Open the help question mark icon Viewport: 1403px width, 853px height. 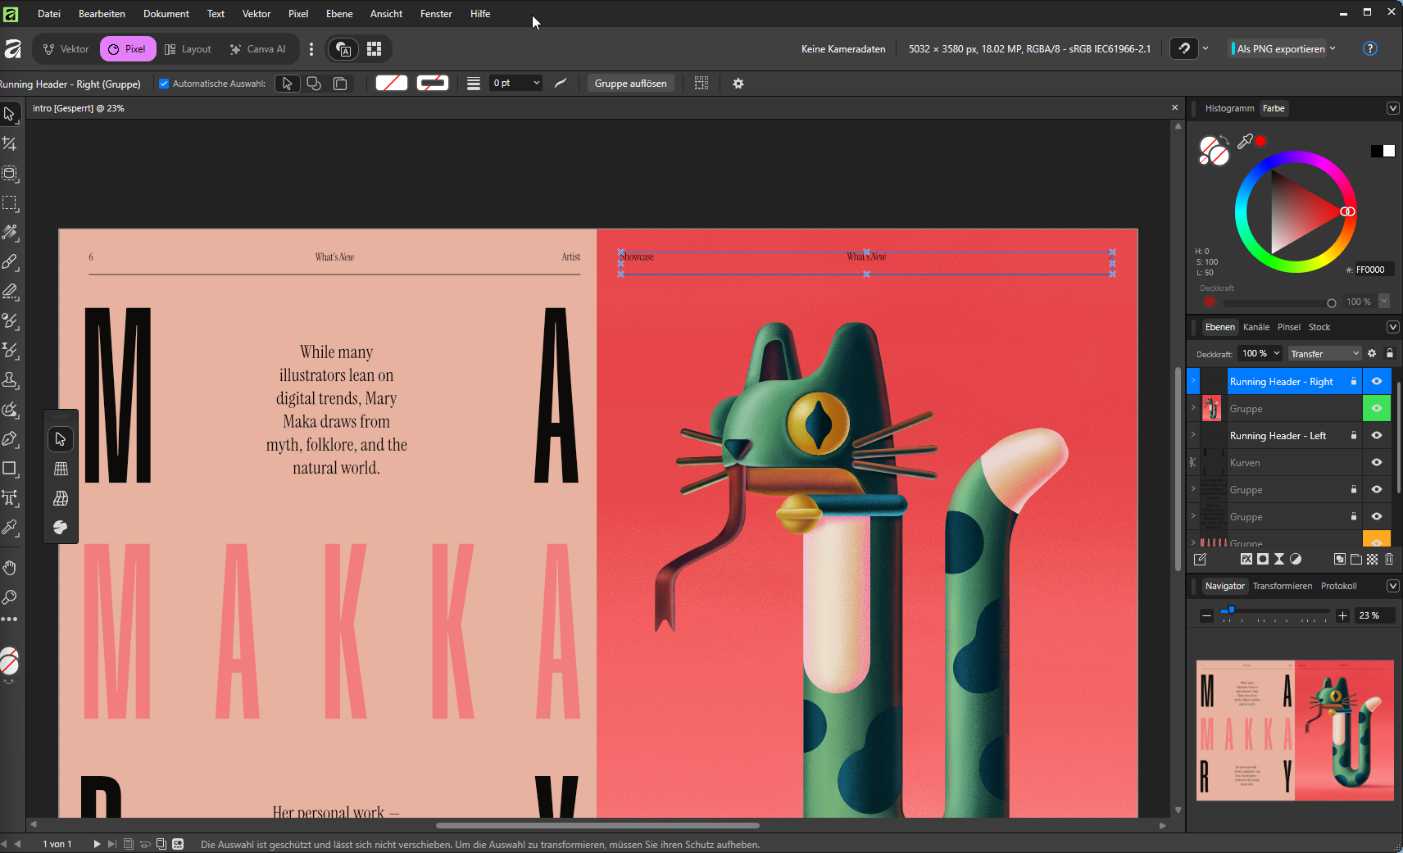pyautogui.click(x=1370, y=48)
